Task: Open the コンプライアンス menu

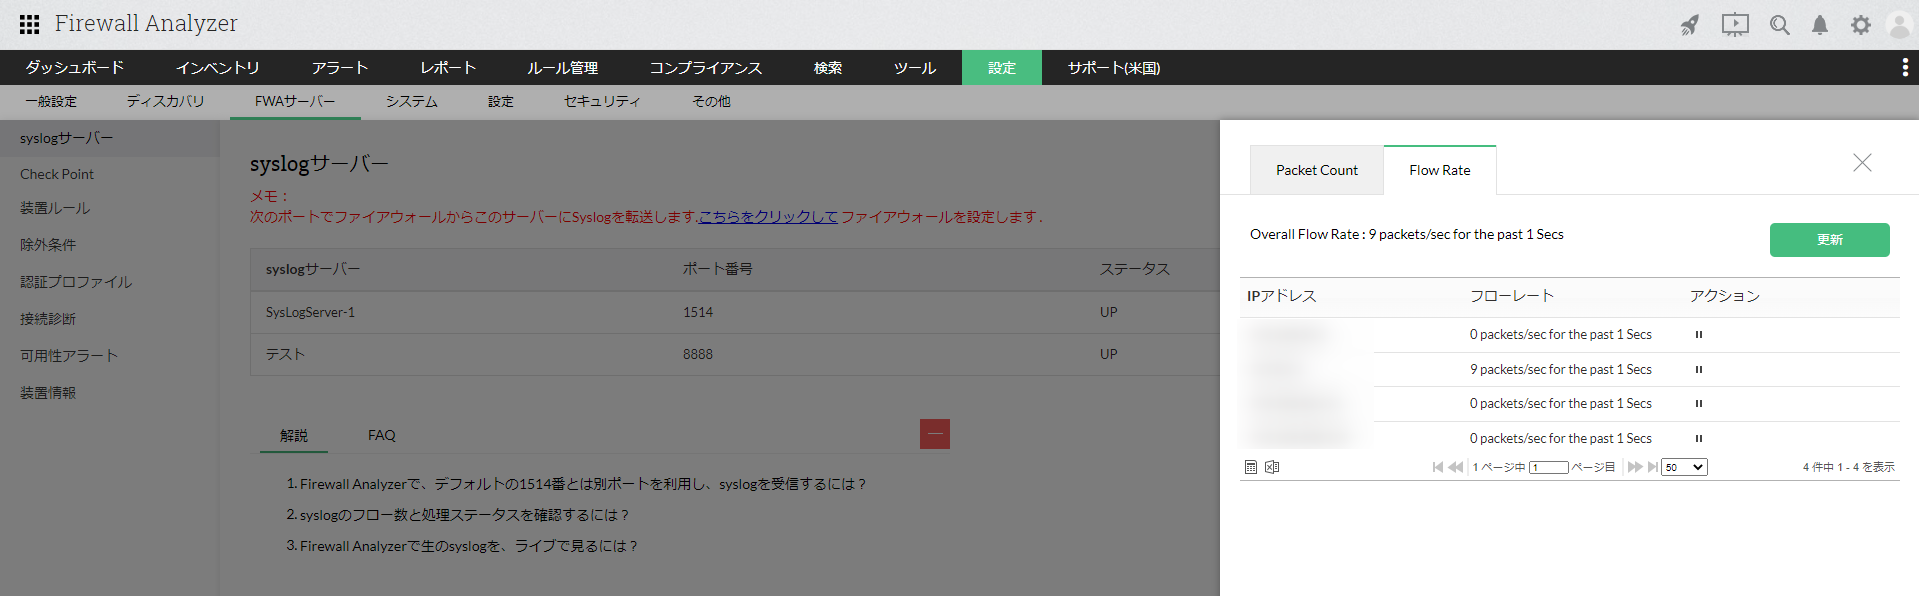Action: 706,67
